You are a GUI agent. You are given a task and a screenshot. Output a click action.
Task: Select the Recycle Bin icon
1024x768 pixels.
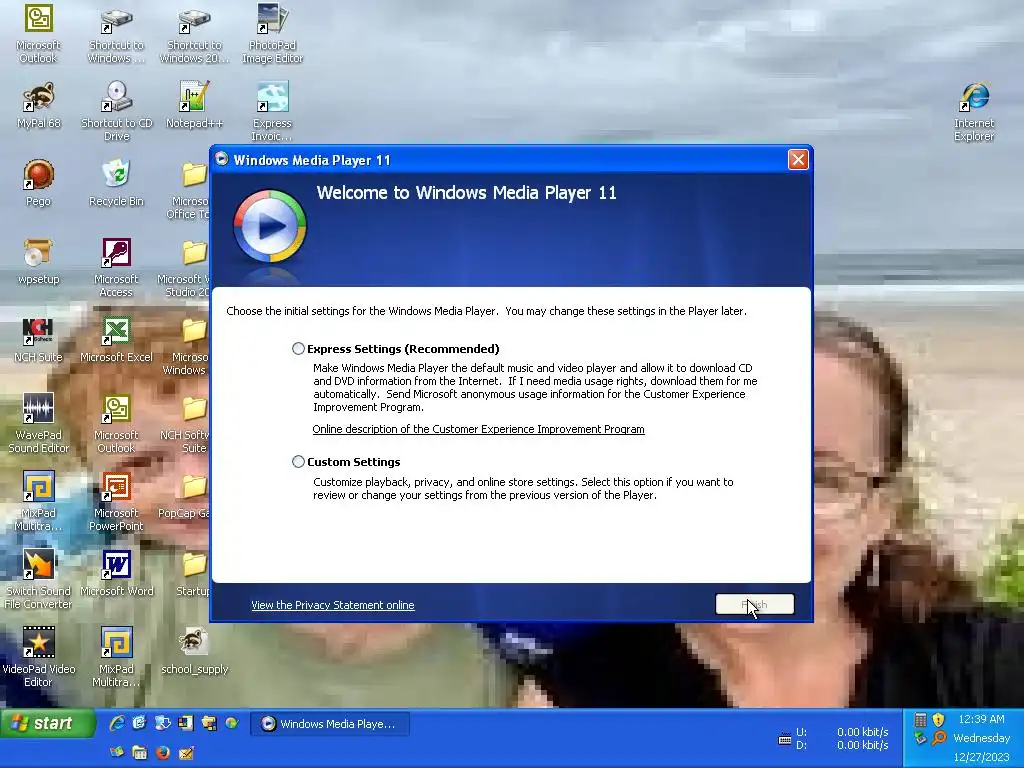[116, 183]
